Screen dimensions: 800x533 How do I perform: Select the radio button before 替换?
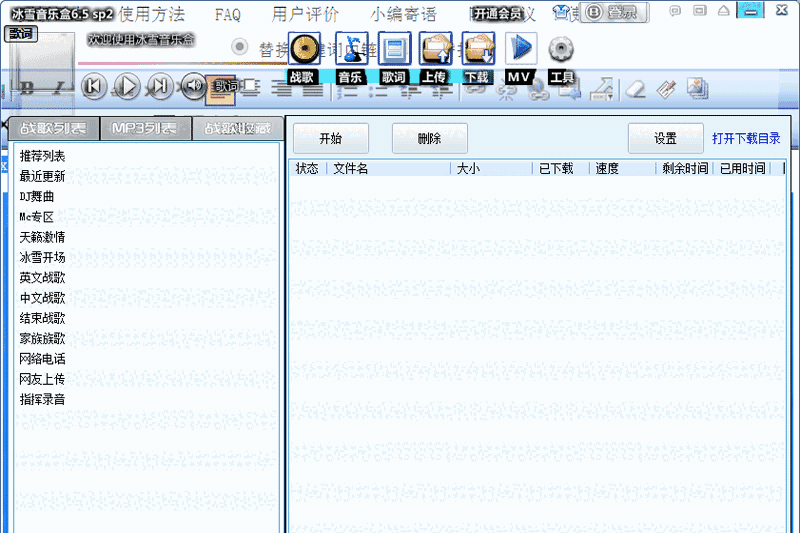click(x=239, y=47)
